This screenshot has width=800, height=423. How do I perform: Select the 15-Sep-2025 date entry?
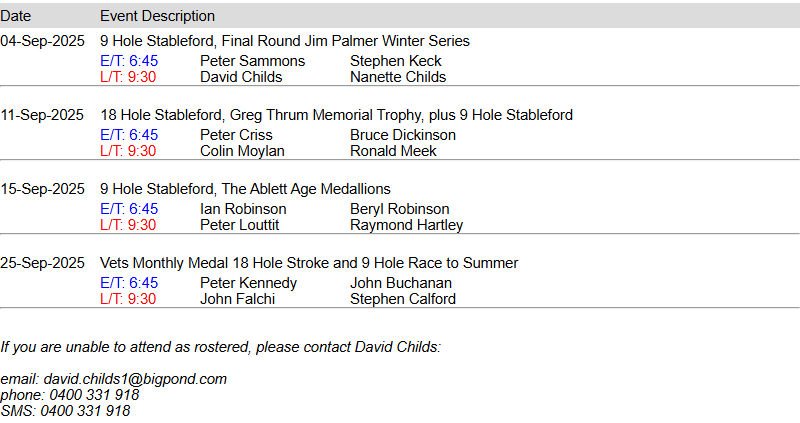(x=42, y=189)
